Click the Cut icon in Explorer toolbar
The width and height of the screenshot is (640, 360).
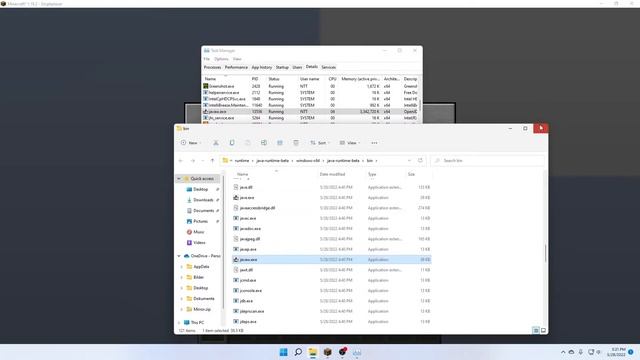click(216, 143)
